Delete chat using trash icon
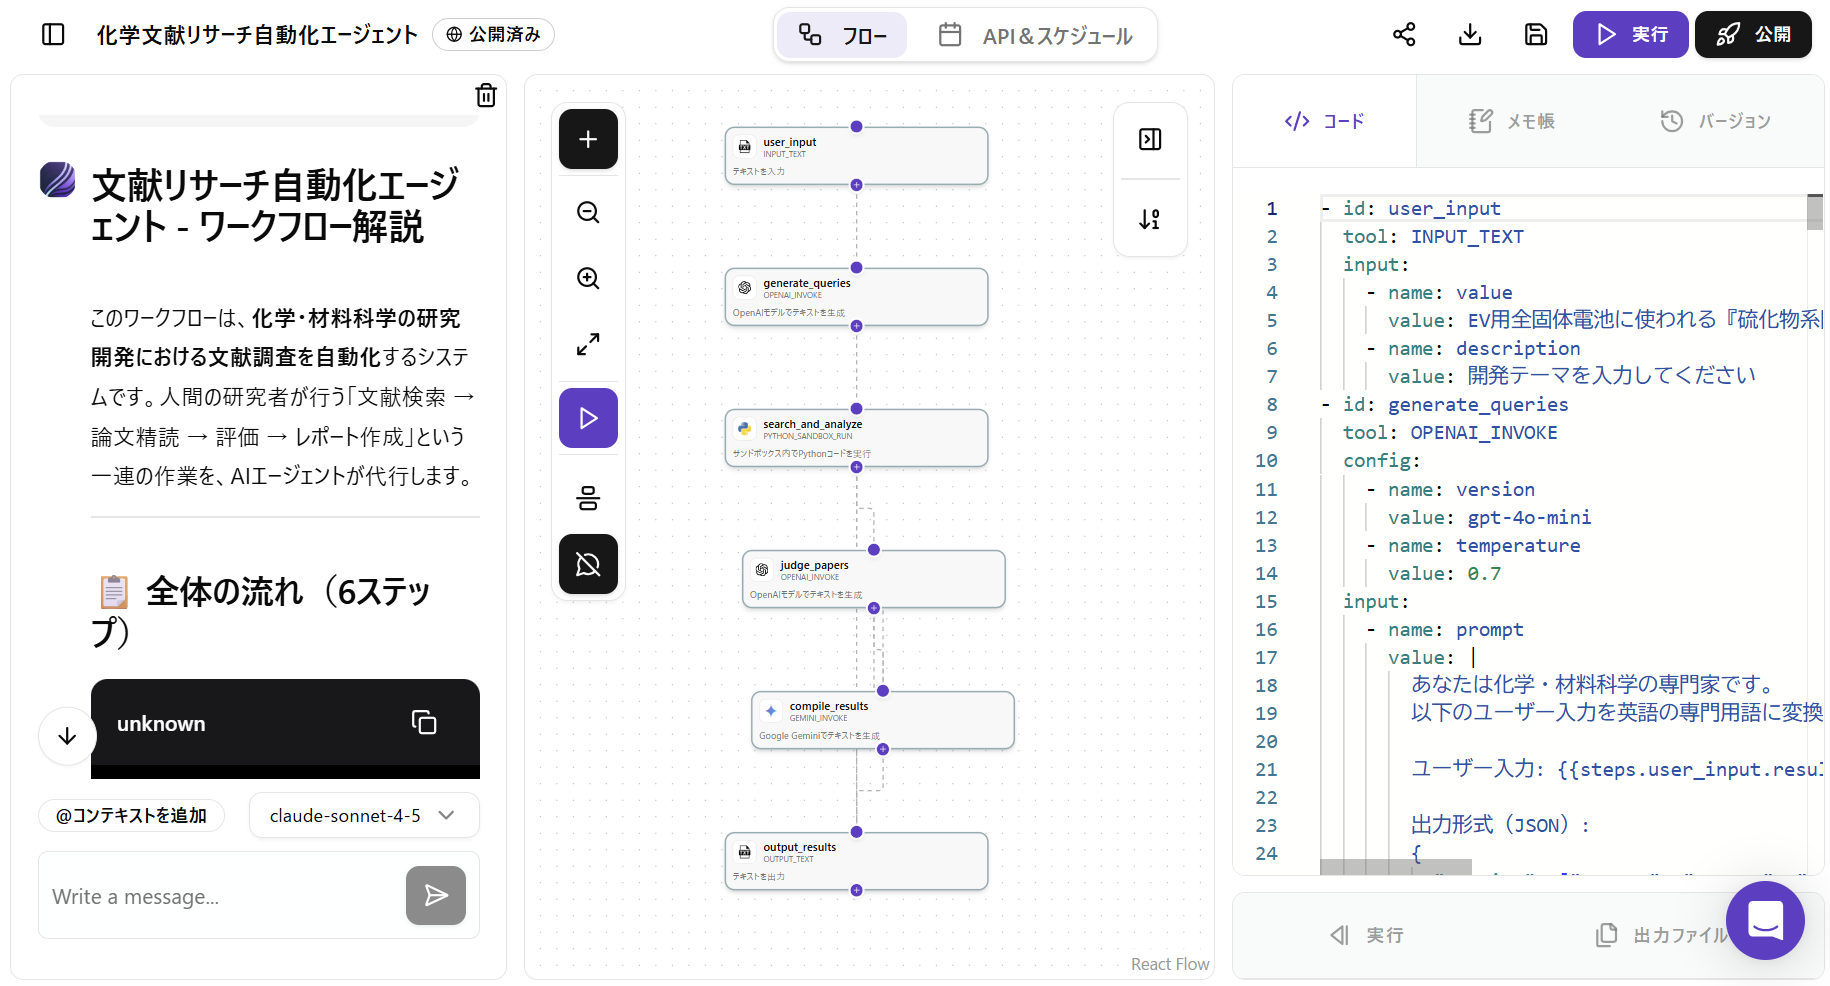Viewport: 1830px width, 986px height. point(486,95)
